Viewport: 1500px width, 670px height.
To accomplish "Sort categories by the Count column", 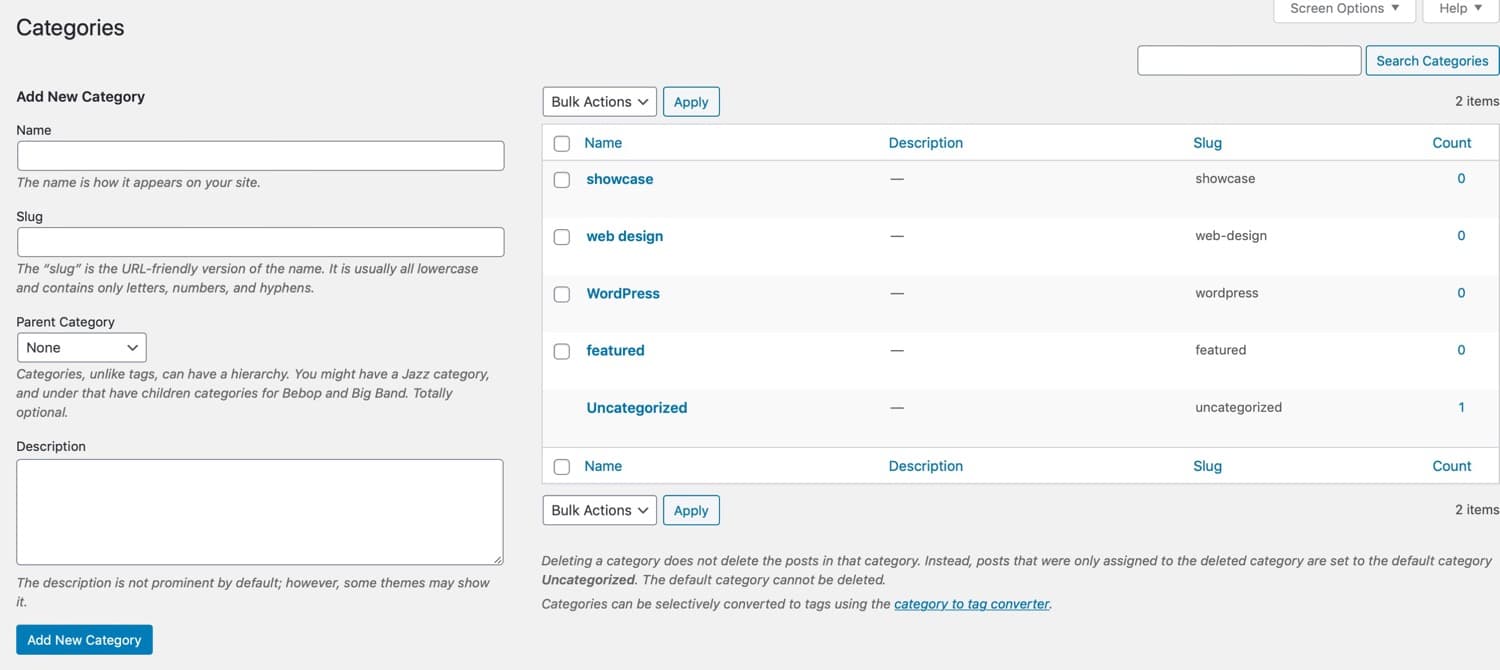I will pyautogui.click(x=1451, y=143).
